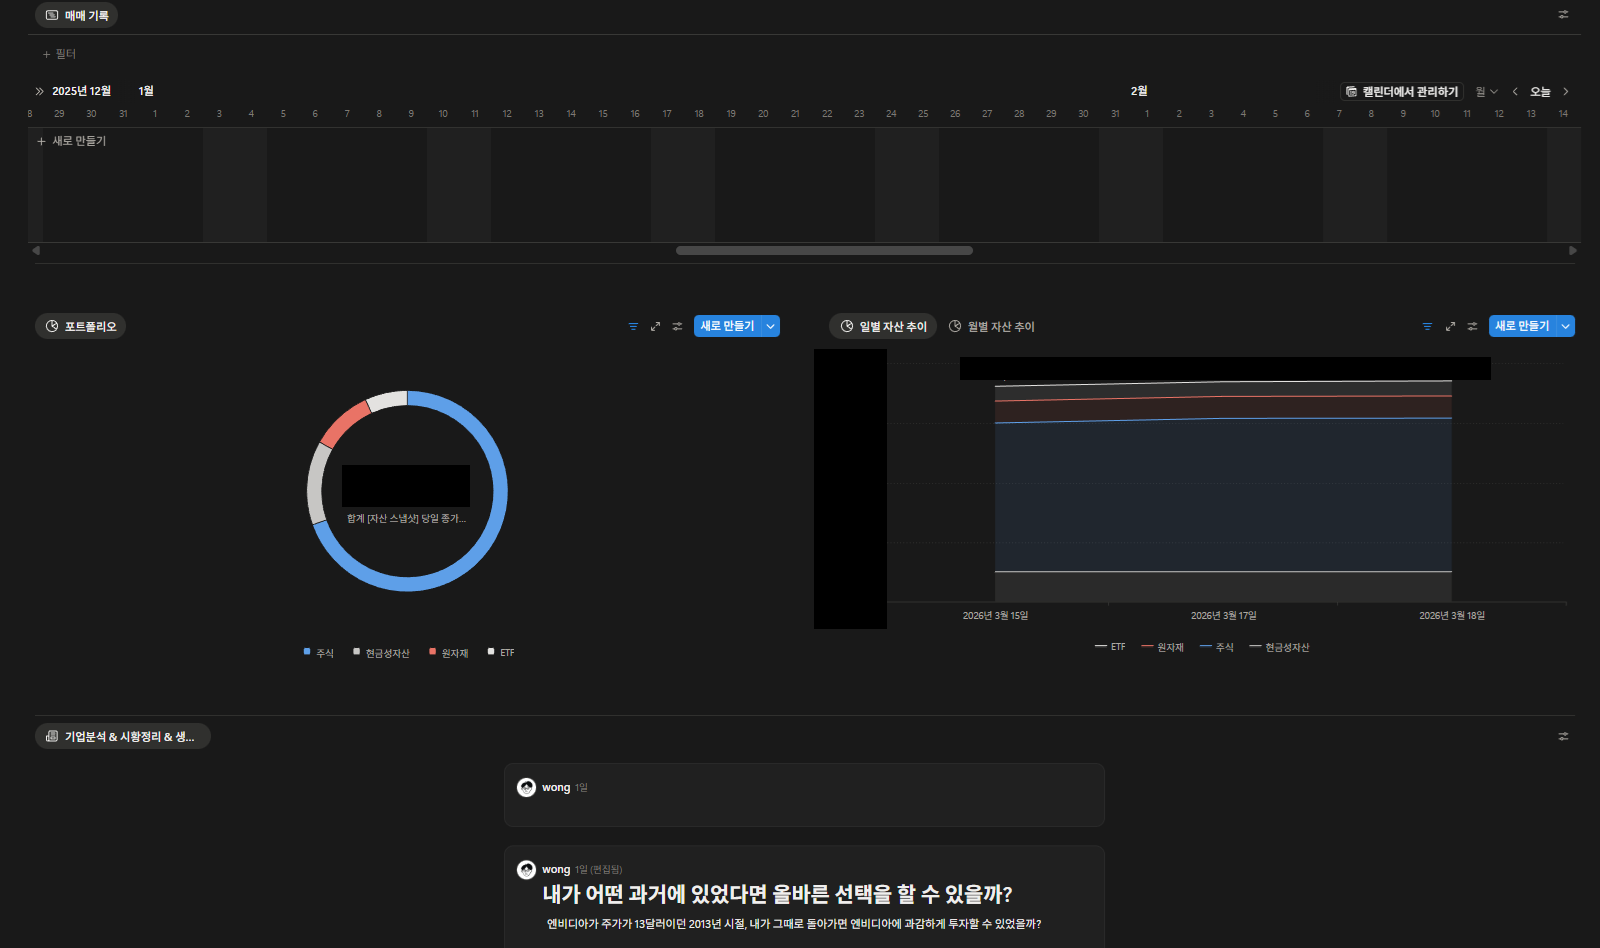Open the 월 timeline scale dropdown
Screen dimensions: 1600x948
pyautogui.click(x=1487, y=92)
